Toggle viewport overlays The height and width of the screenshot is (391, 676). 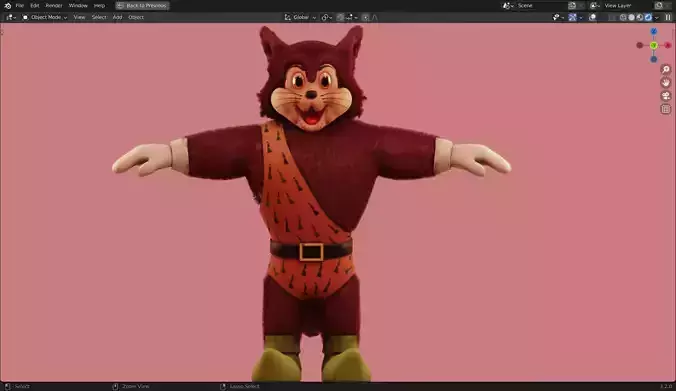pyautogui.click(x=593, y=17)
